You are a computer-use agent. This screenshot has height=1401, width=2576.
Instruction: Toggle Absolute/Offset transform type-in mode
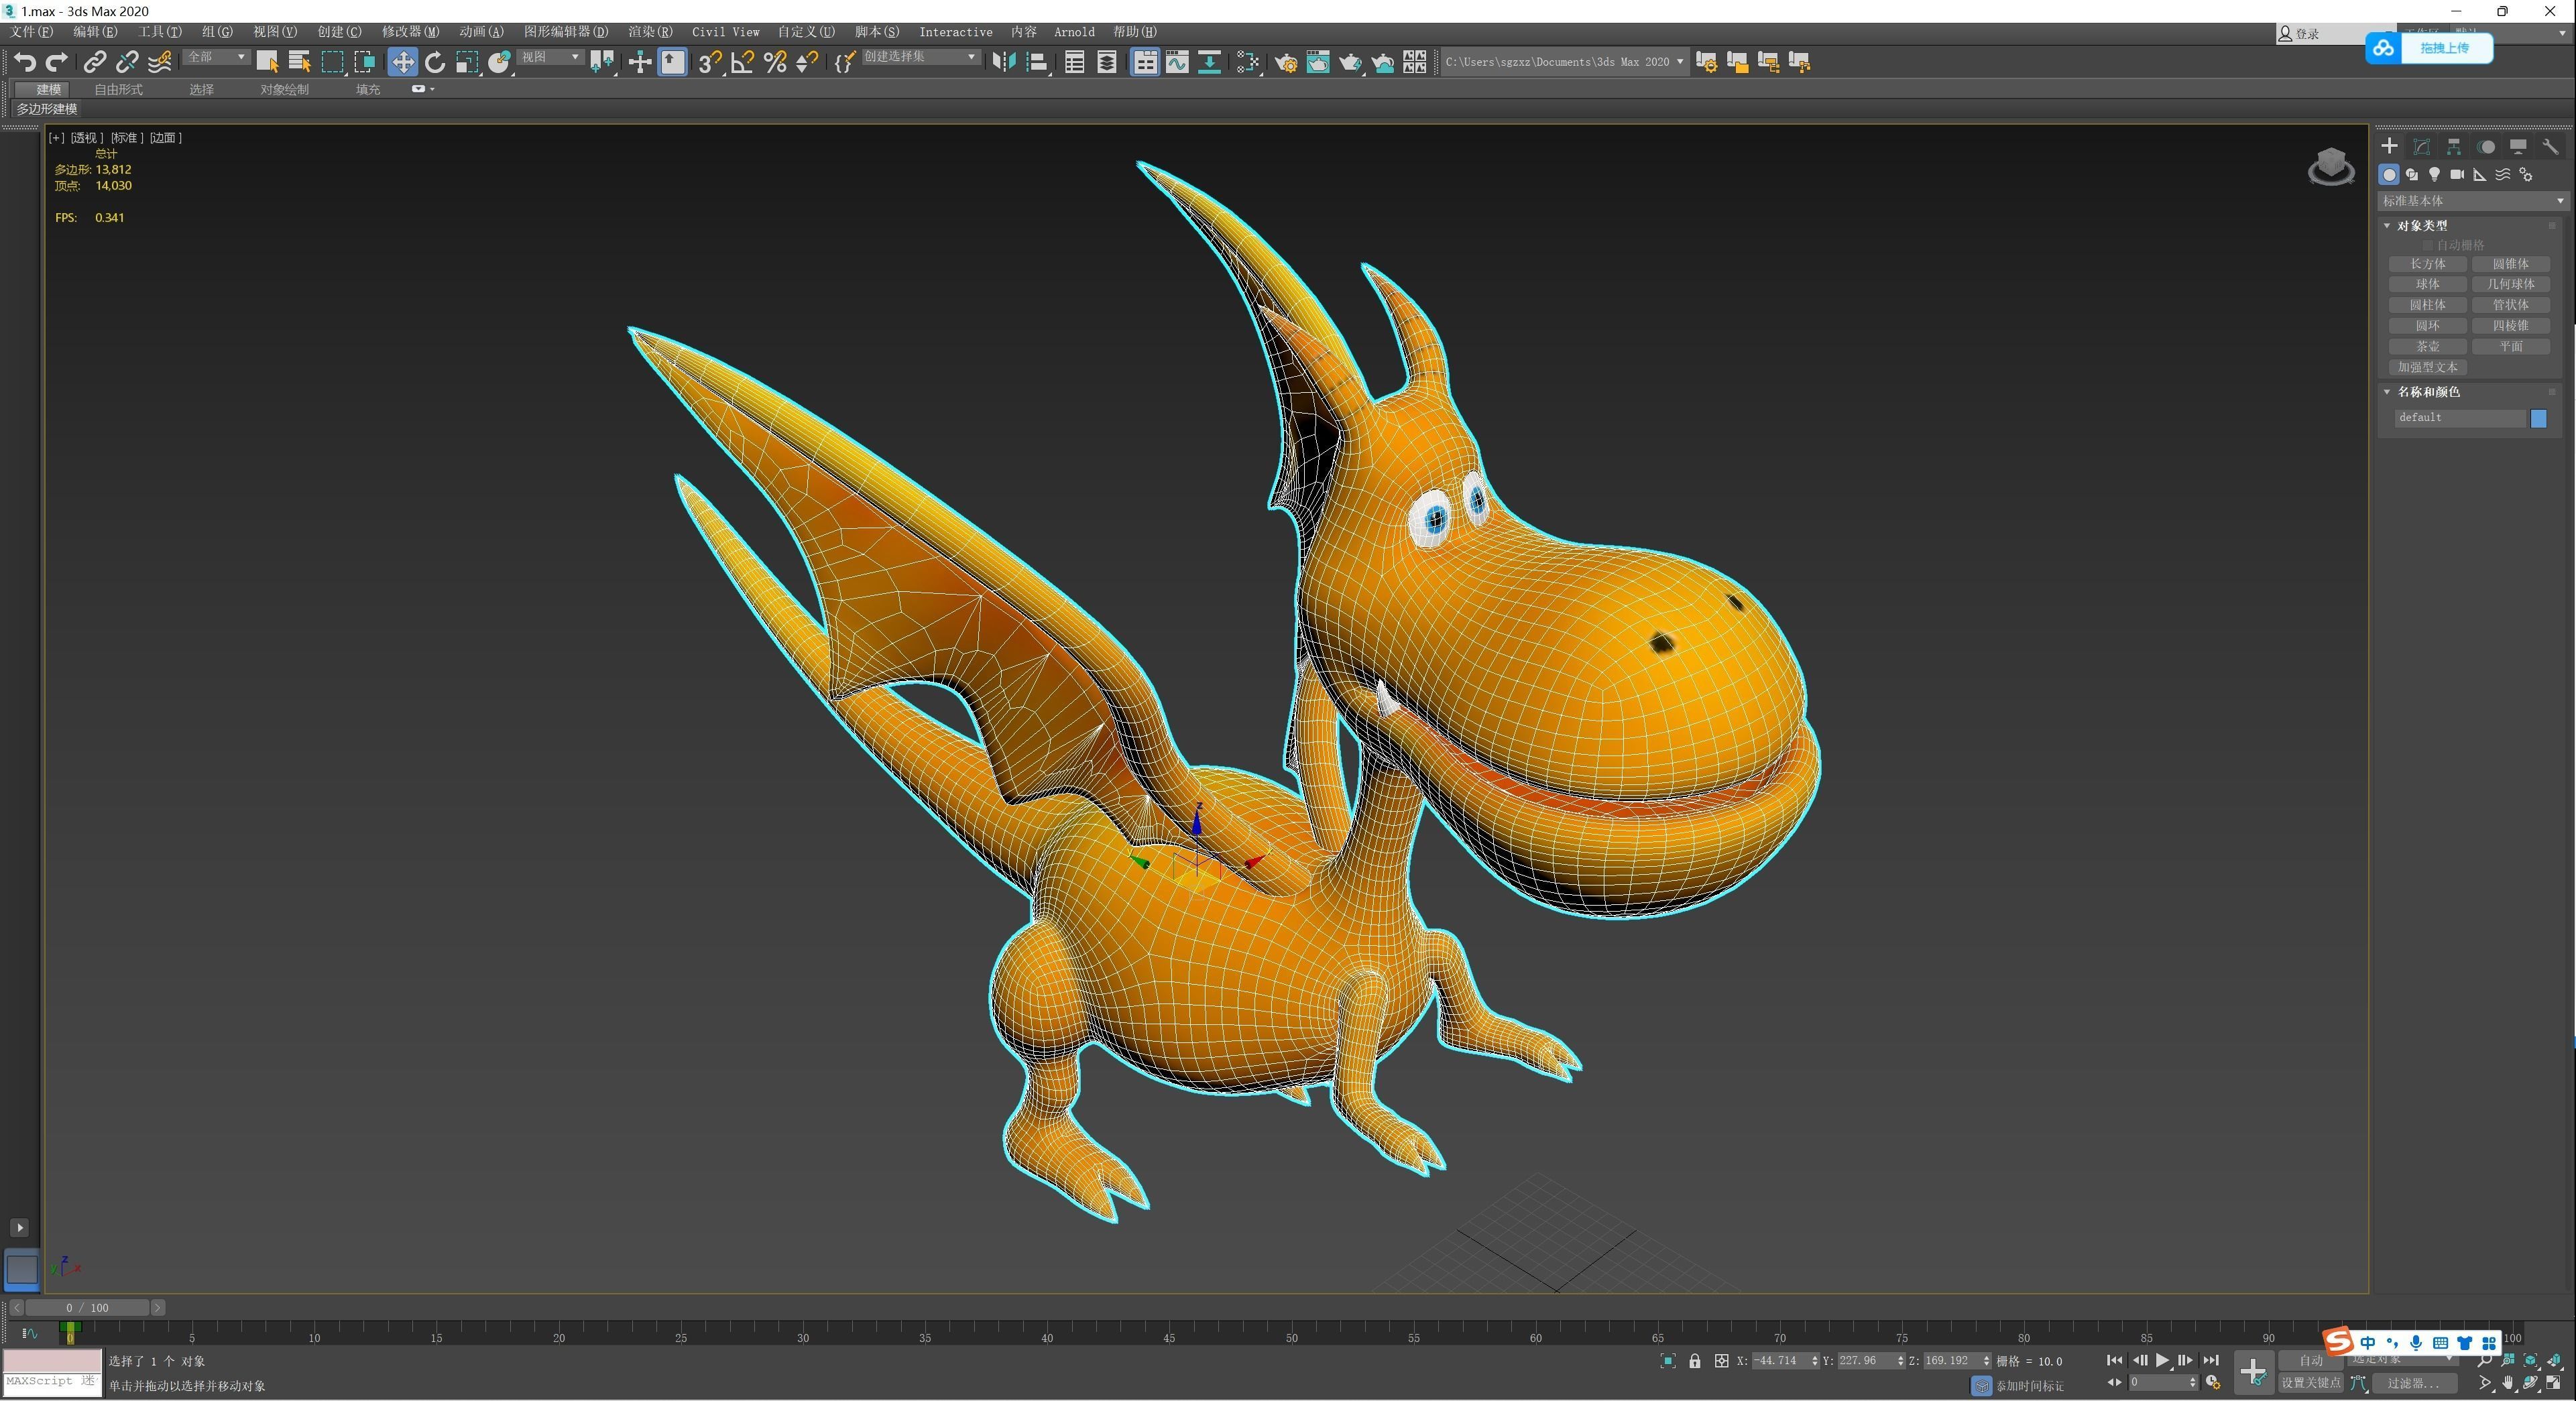[1721, 1361]
